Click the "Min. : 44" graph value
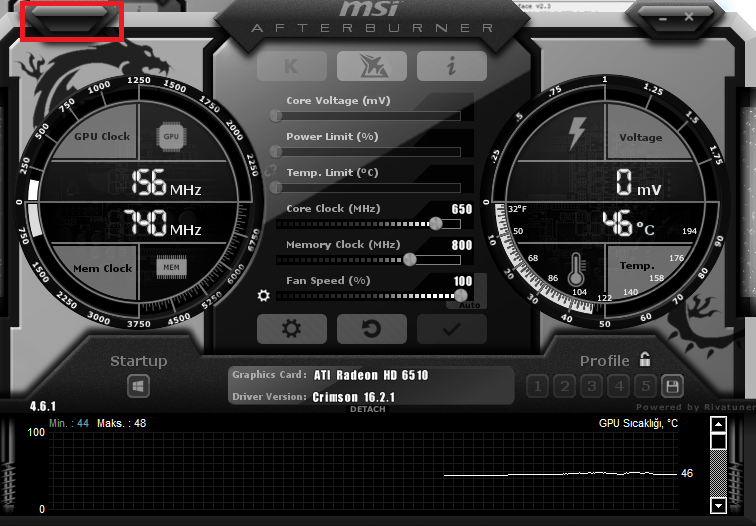Screen dimensions: 756x526 (69, 423)
